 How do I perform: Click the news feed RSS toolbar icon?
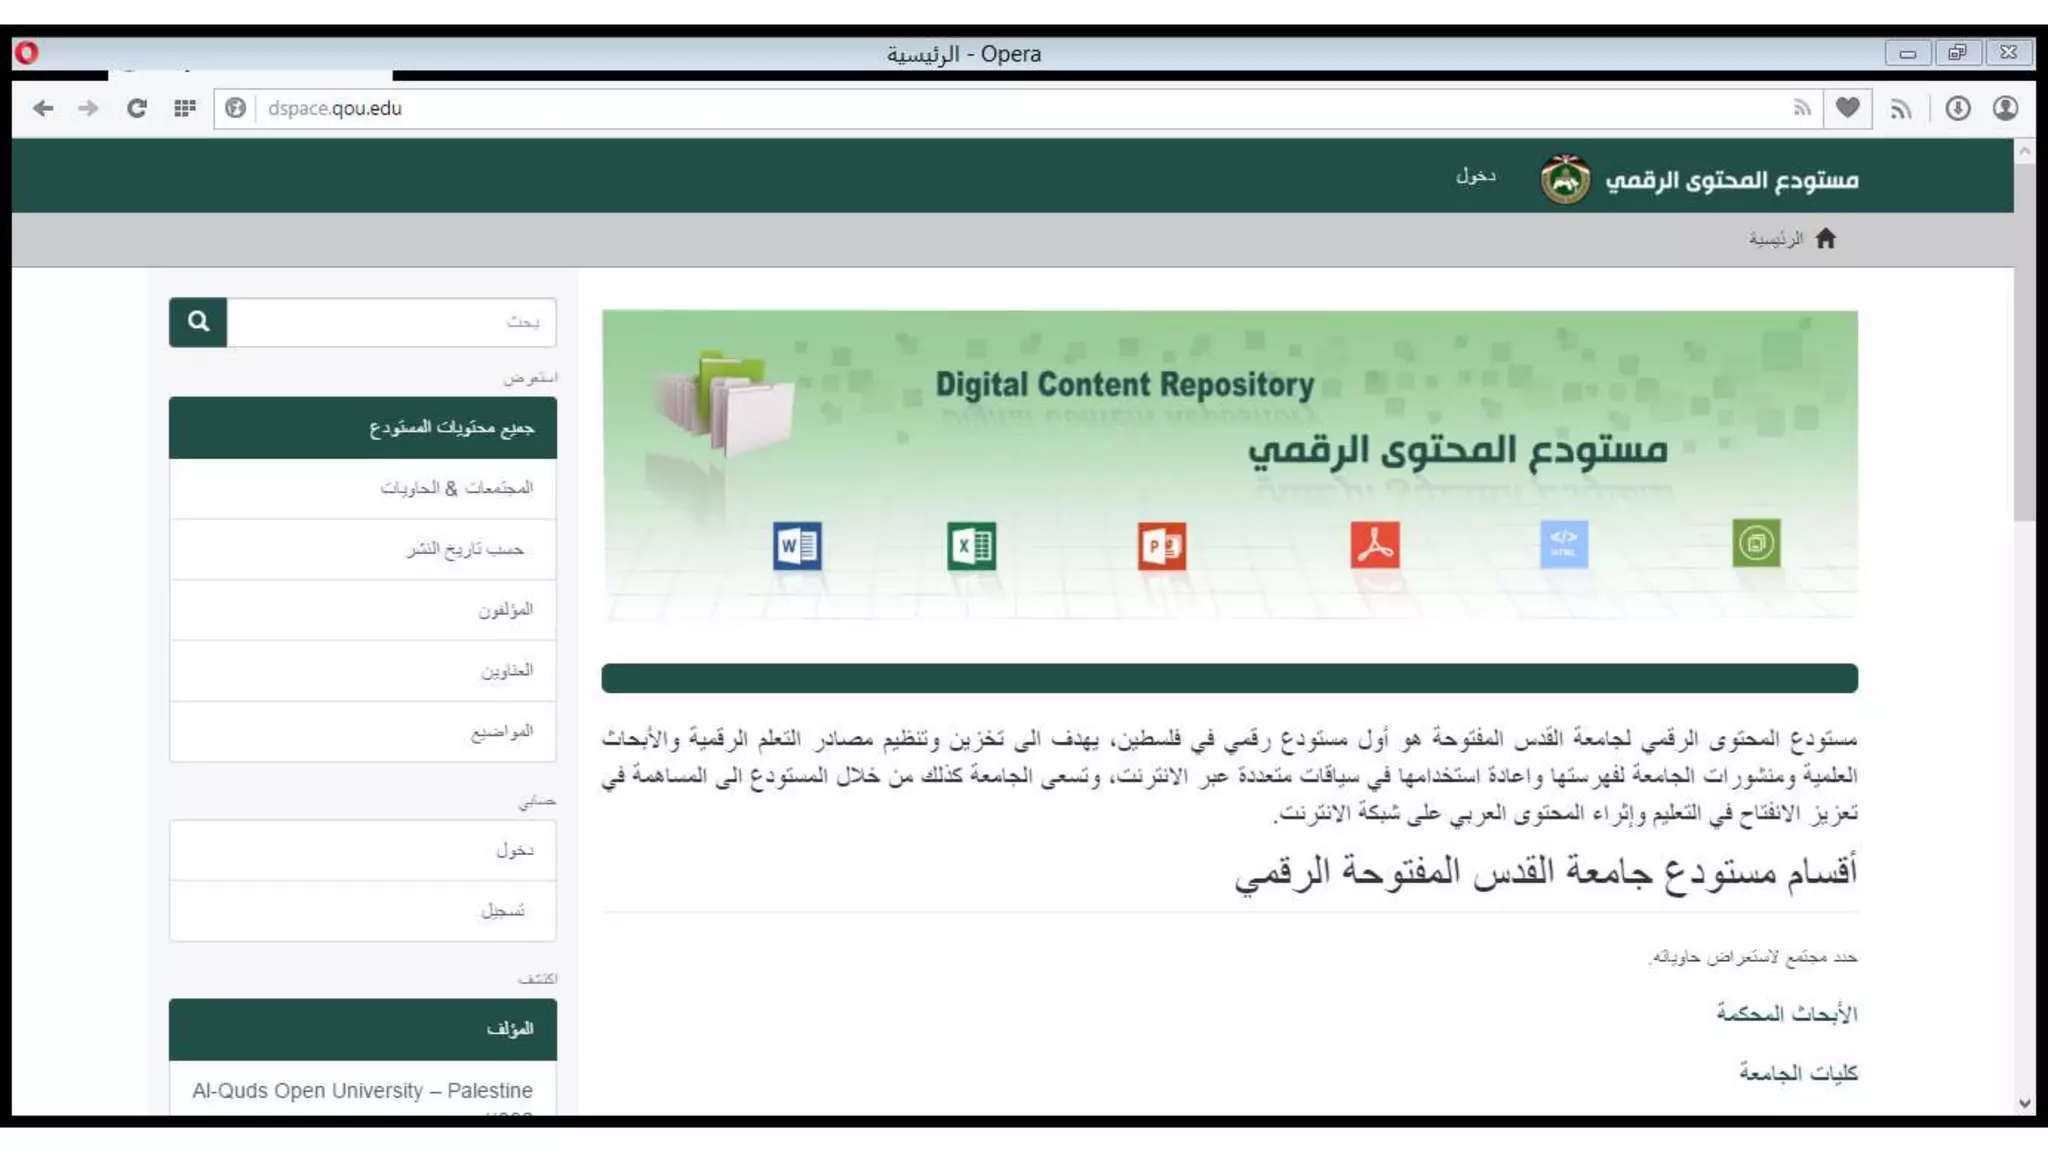(x=1901, y=109)
